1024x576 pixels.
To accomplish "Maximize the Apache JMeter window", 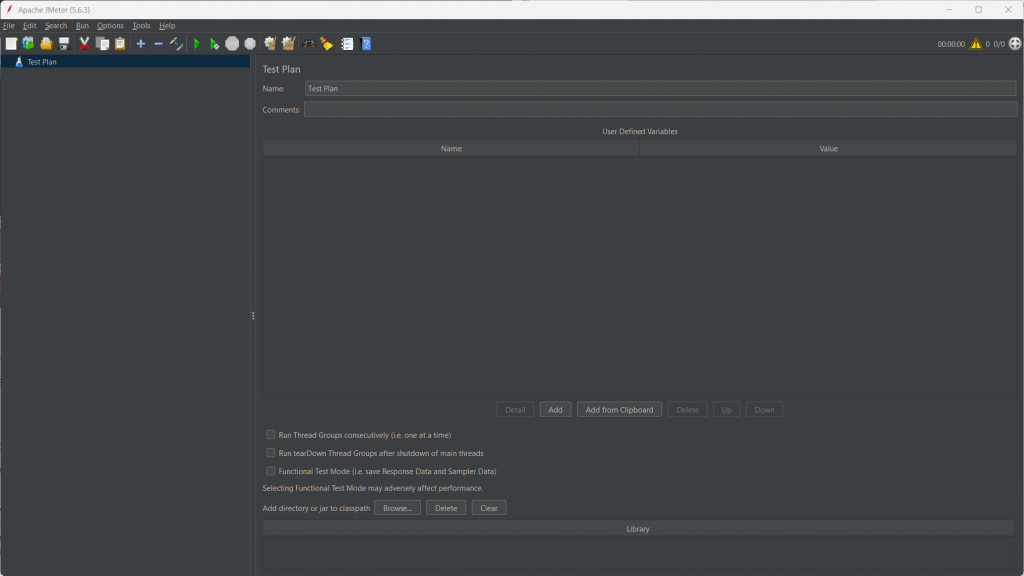I will point(978,10).
